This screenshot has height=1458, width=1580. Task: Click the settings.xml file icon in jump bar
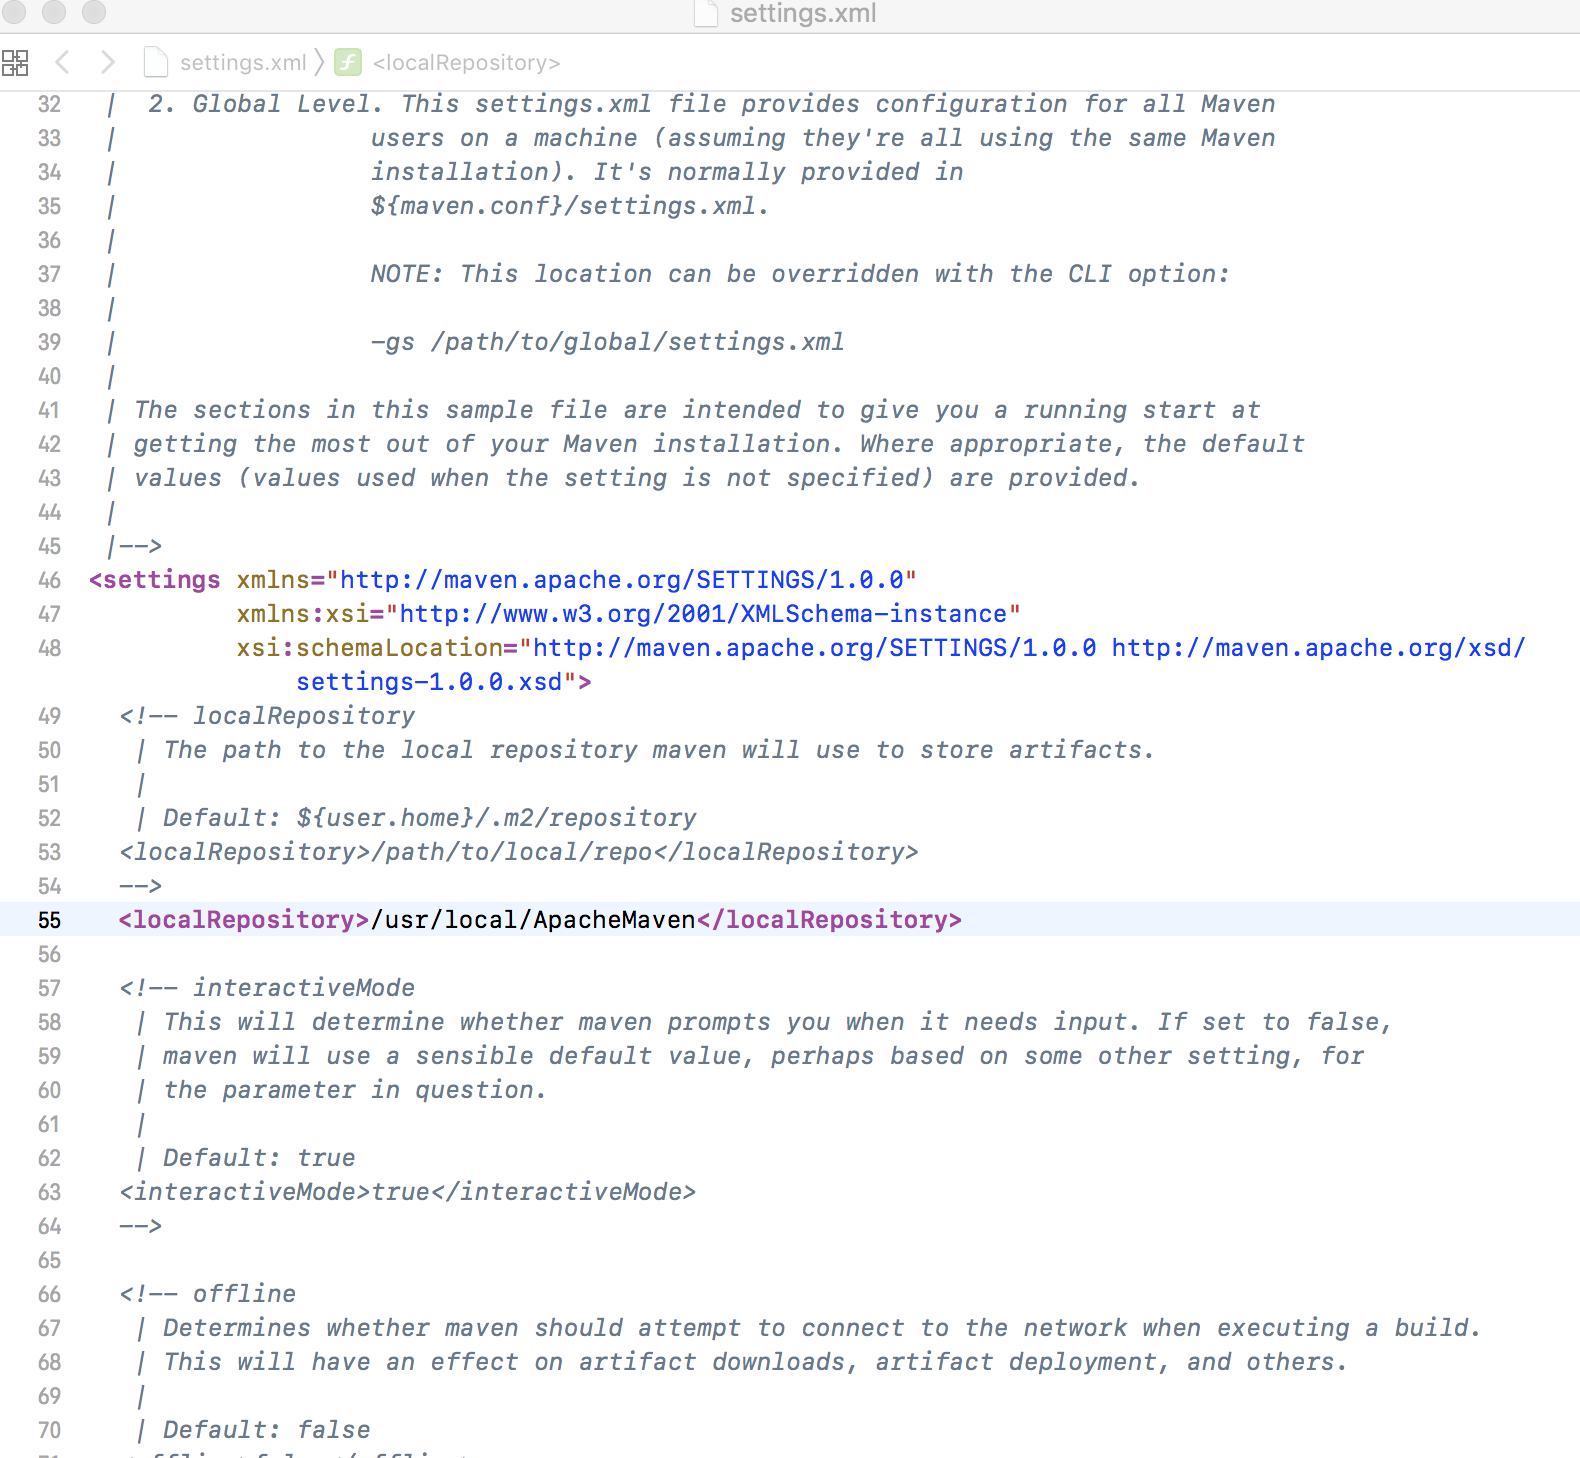(156, 62)
